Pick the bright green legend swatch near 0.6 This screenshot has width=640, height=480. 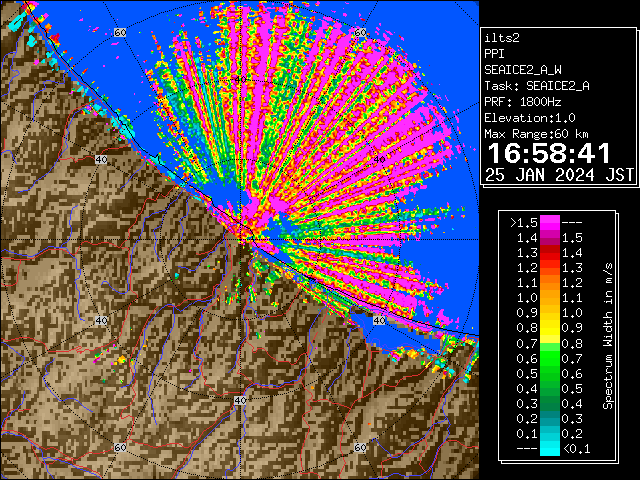[x=550, y=358]
